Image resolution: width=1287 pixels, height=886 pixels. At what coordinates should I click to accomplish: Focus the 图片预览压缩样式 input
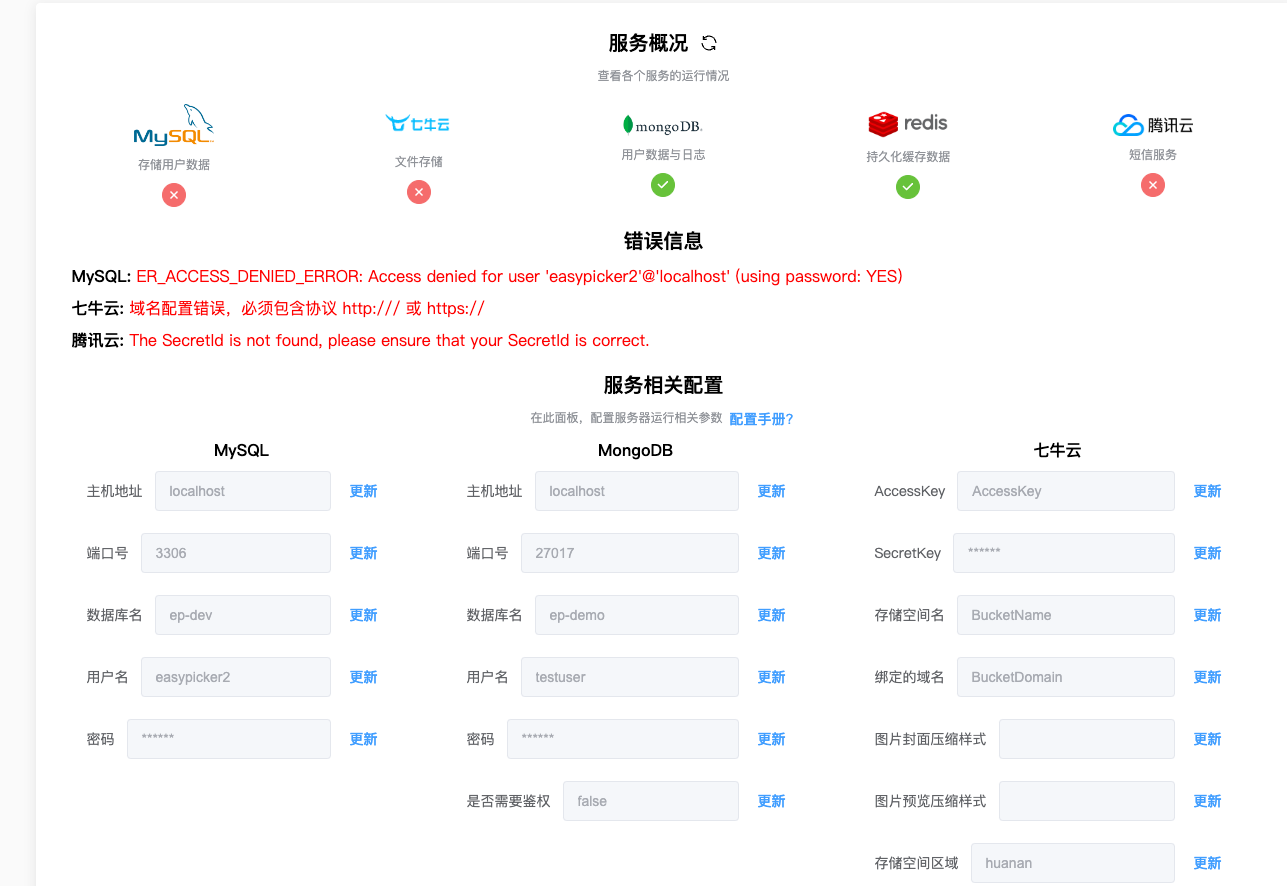point(1087,801)
